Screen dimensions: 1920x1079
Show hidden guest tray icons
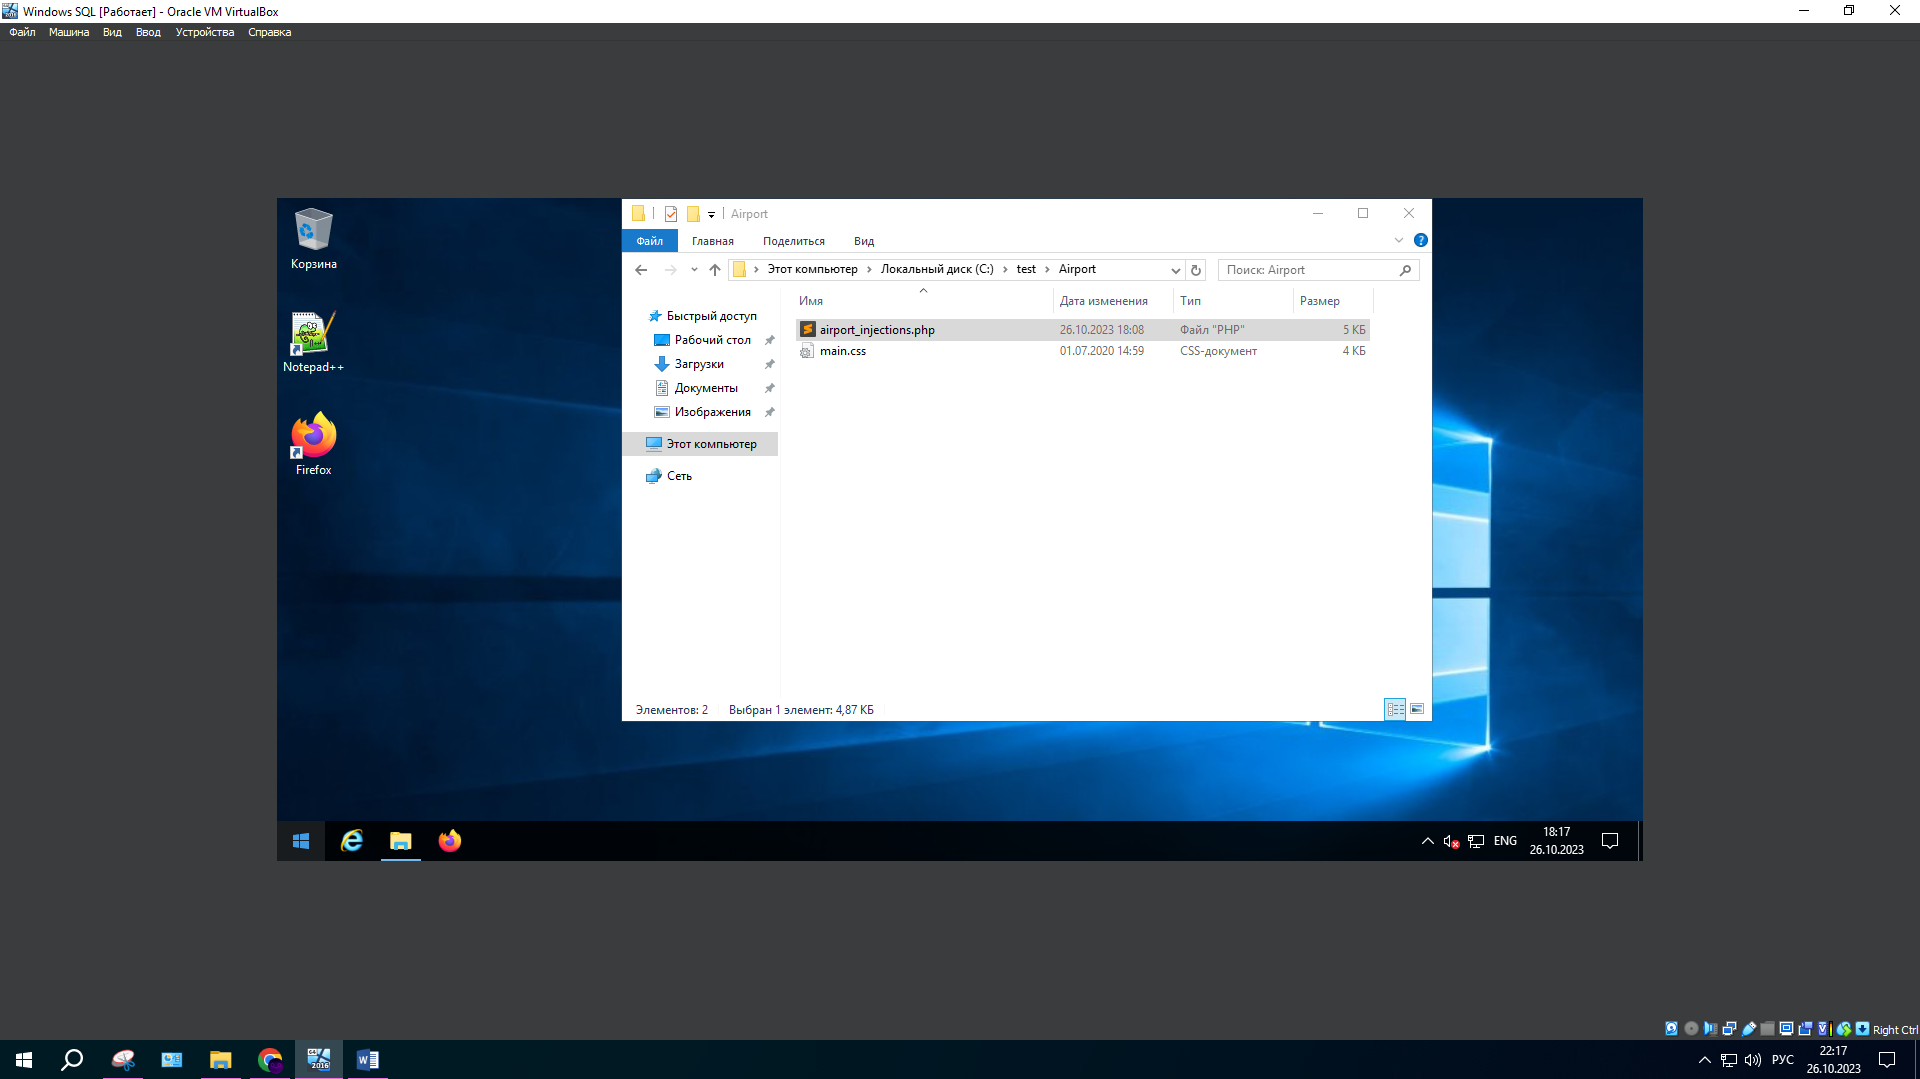coord(1427,841)
